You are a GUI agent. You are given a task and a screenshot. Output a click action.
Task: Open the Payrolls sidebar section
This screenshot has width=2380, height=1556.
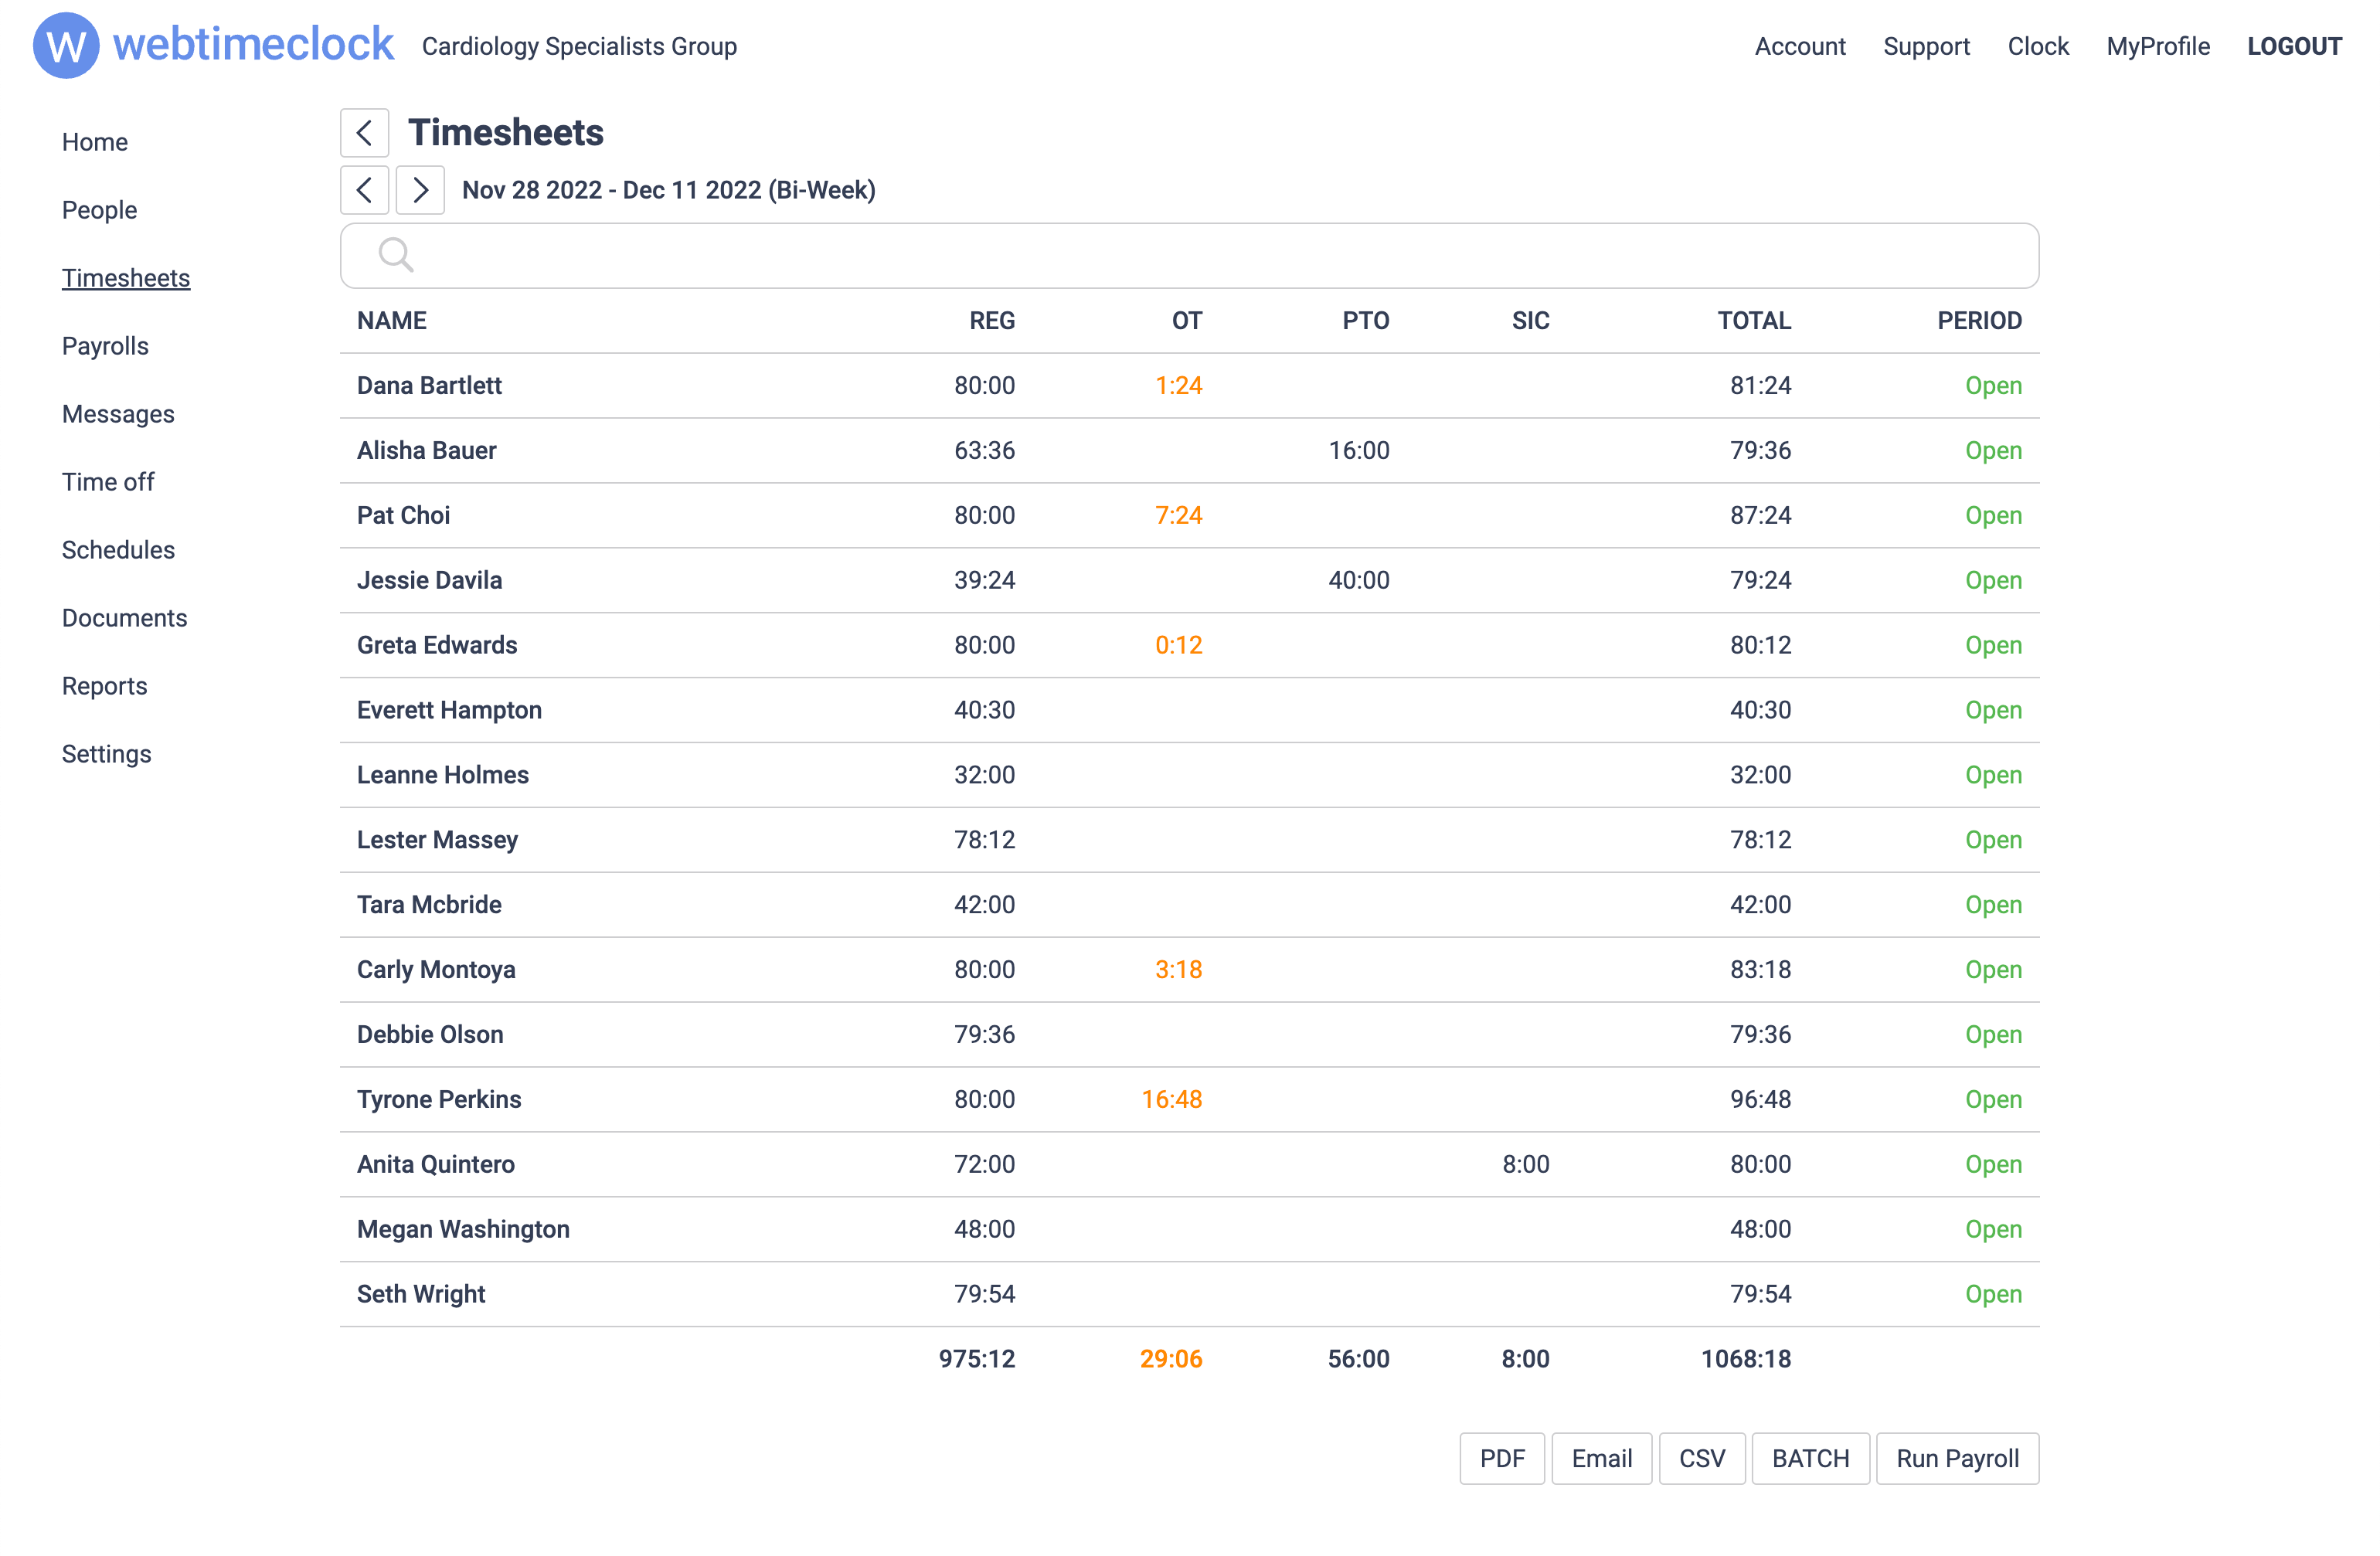click(104, 346)
